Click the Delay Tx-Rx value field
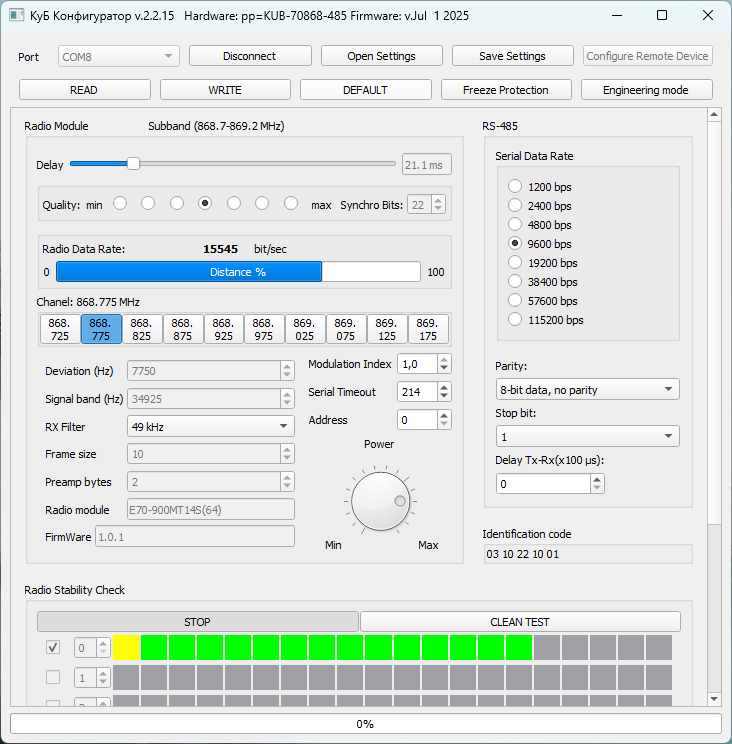732x744 pixels. click(543, 484)
